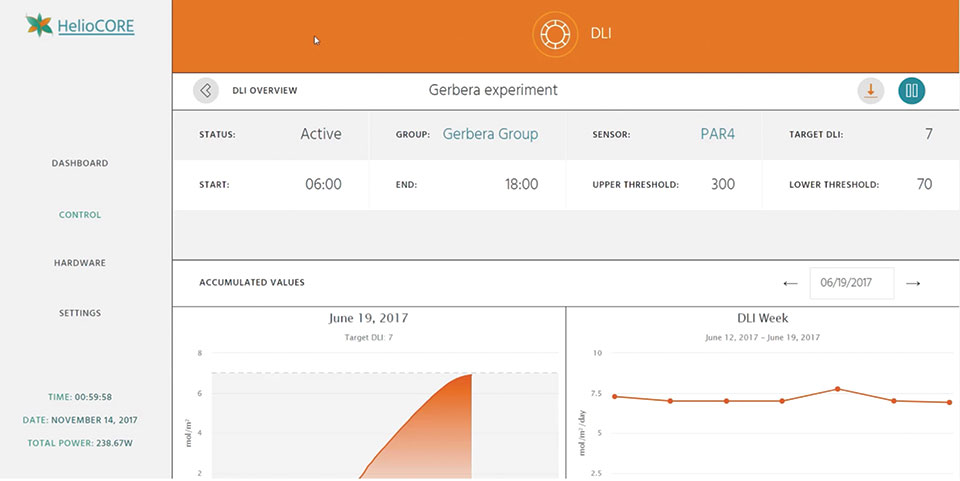Pause the experiment with the teal button
This screenshot has width=960, height=481.
pos(911,90)
